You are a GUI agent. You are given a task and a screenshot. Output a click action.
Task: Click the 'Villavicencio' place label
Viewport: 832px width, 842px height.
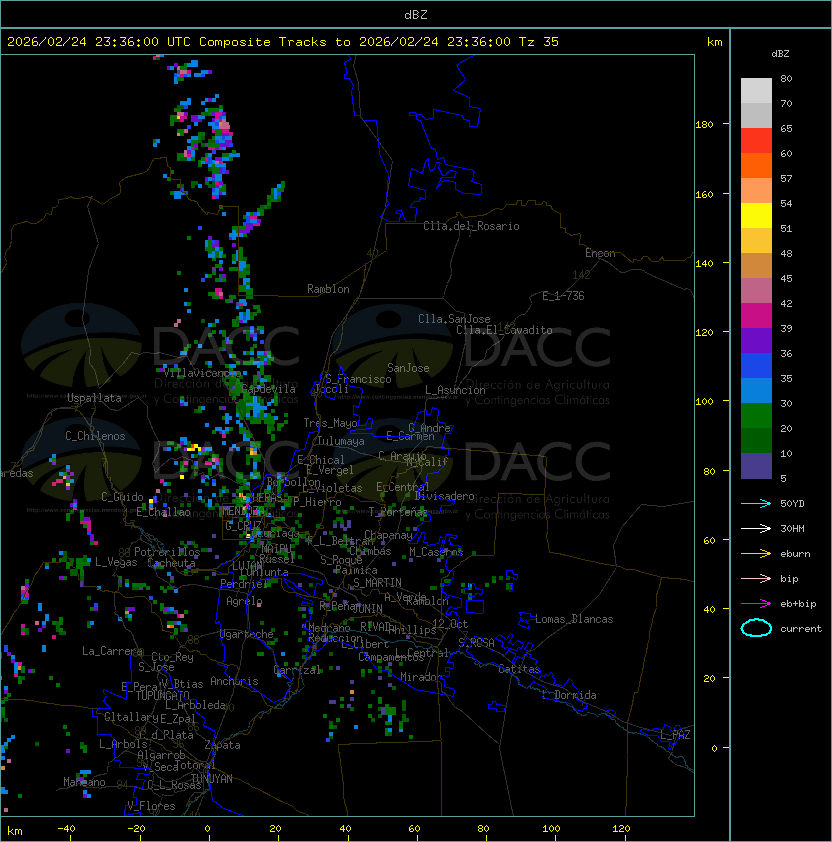[x=202, y=373]
